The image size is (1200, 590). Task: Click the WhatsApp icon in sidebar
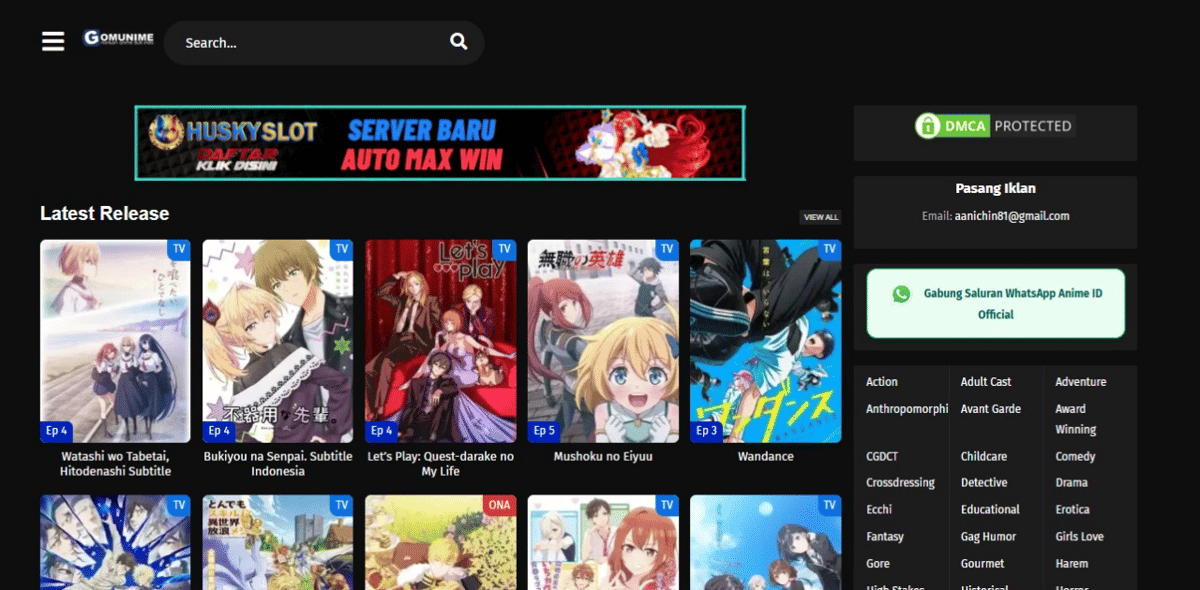[x=902, y=294]
